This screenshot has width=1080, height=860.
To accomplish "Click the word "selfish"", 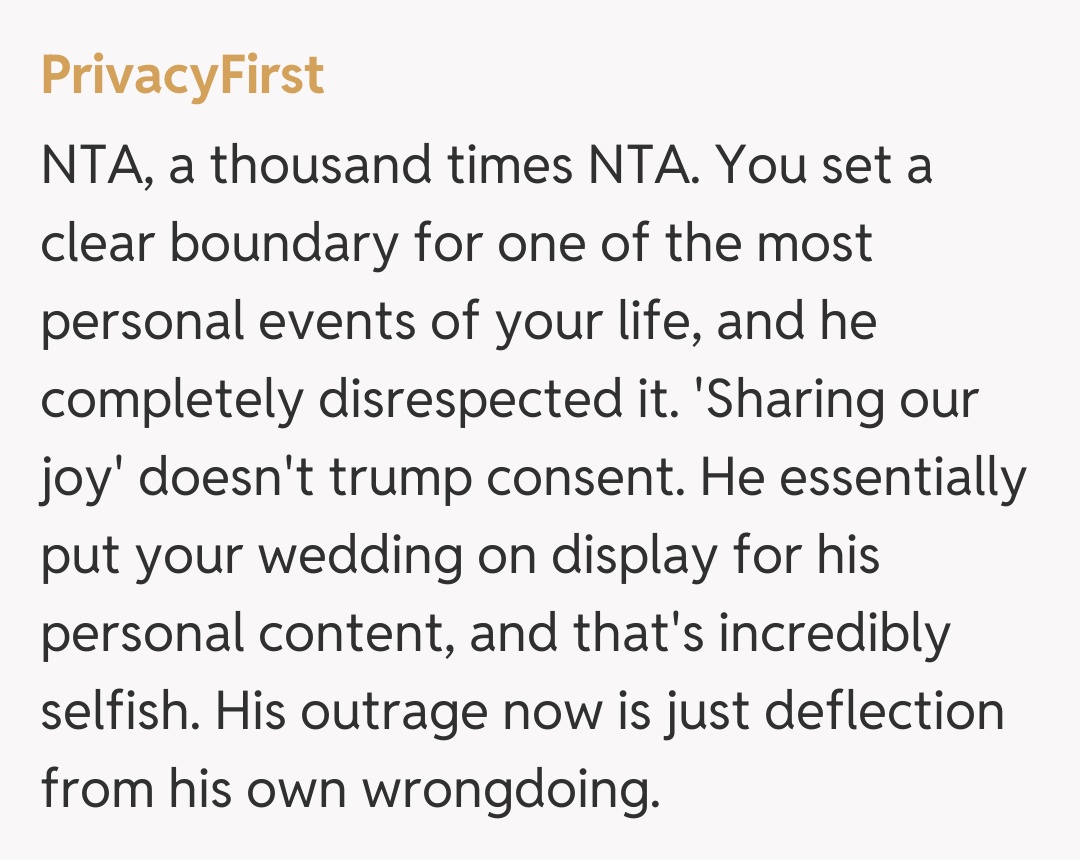I will 112,713.
